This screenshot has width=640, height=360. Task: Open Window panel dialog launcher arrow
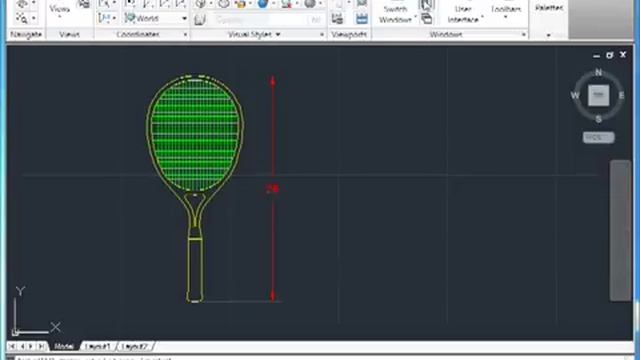click(524, 35)
